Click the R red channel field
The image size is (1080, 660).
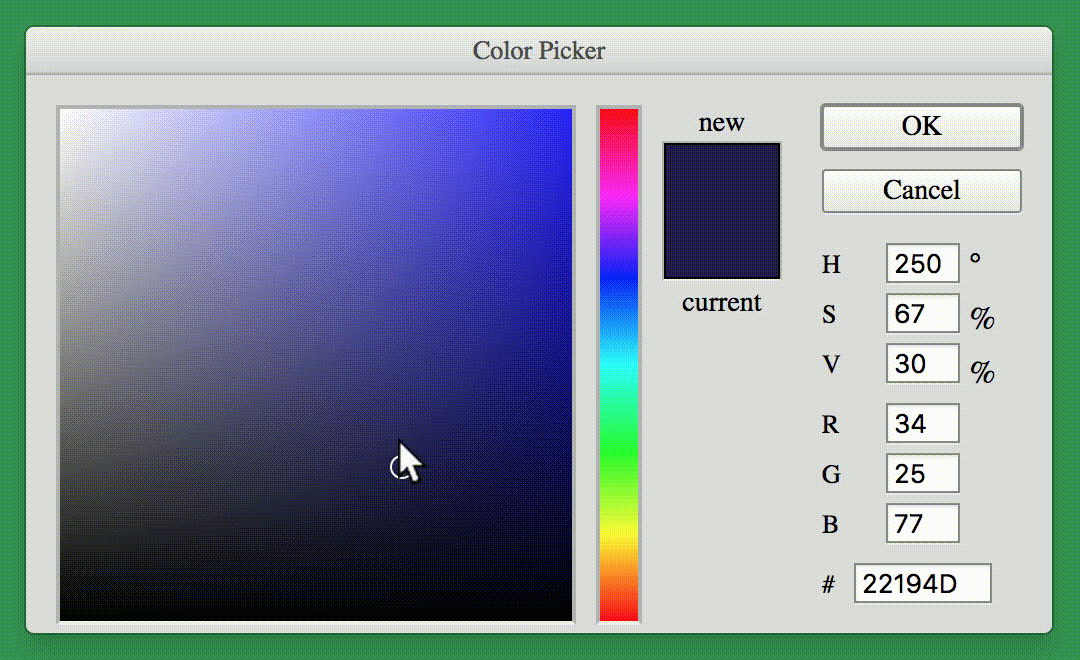(x=922, y=423)
